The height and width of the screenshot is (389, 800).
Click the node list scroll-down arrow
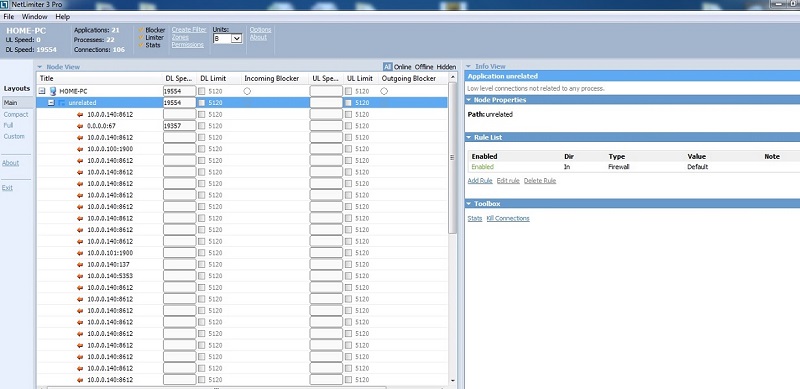pos(452,380)
